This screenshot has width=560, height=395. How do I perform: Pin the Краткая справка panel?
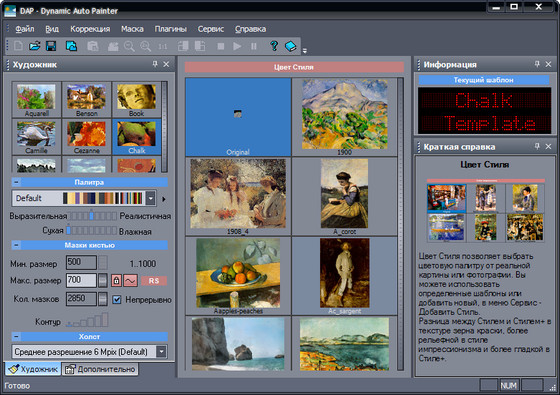[x=537, y=146]
